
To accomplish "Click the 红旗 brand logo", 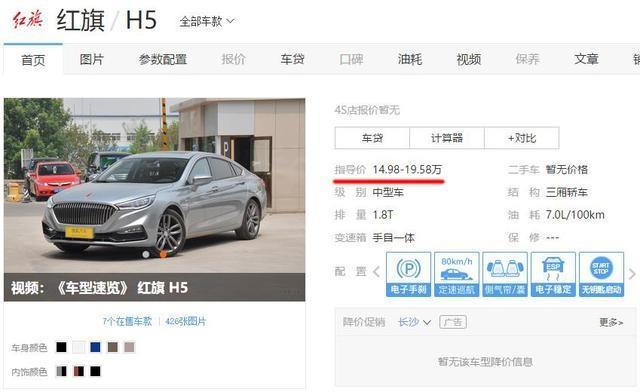I will tap(28, 20).
